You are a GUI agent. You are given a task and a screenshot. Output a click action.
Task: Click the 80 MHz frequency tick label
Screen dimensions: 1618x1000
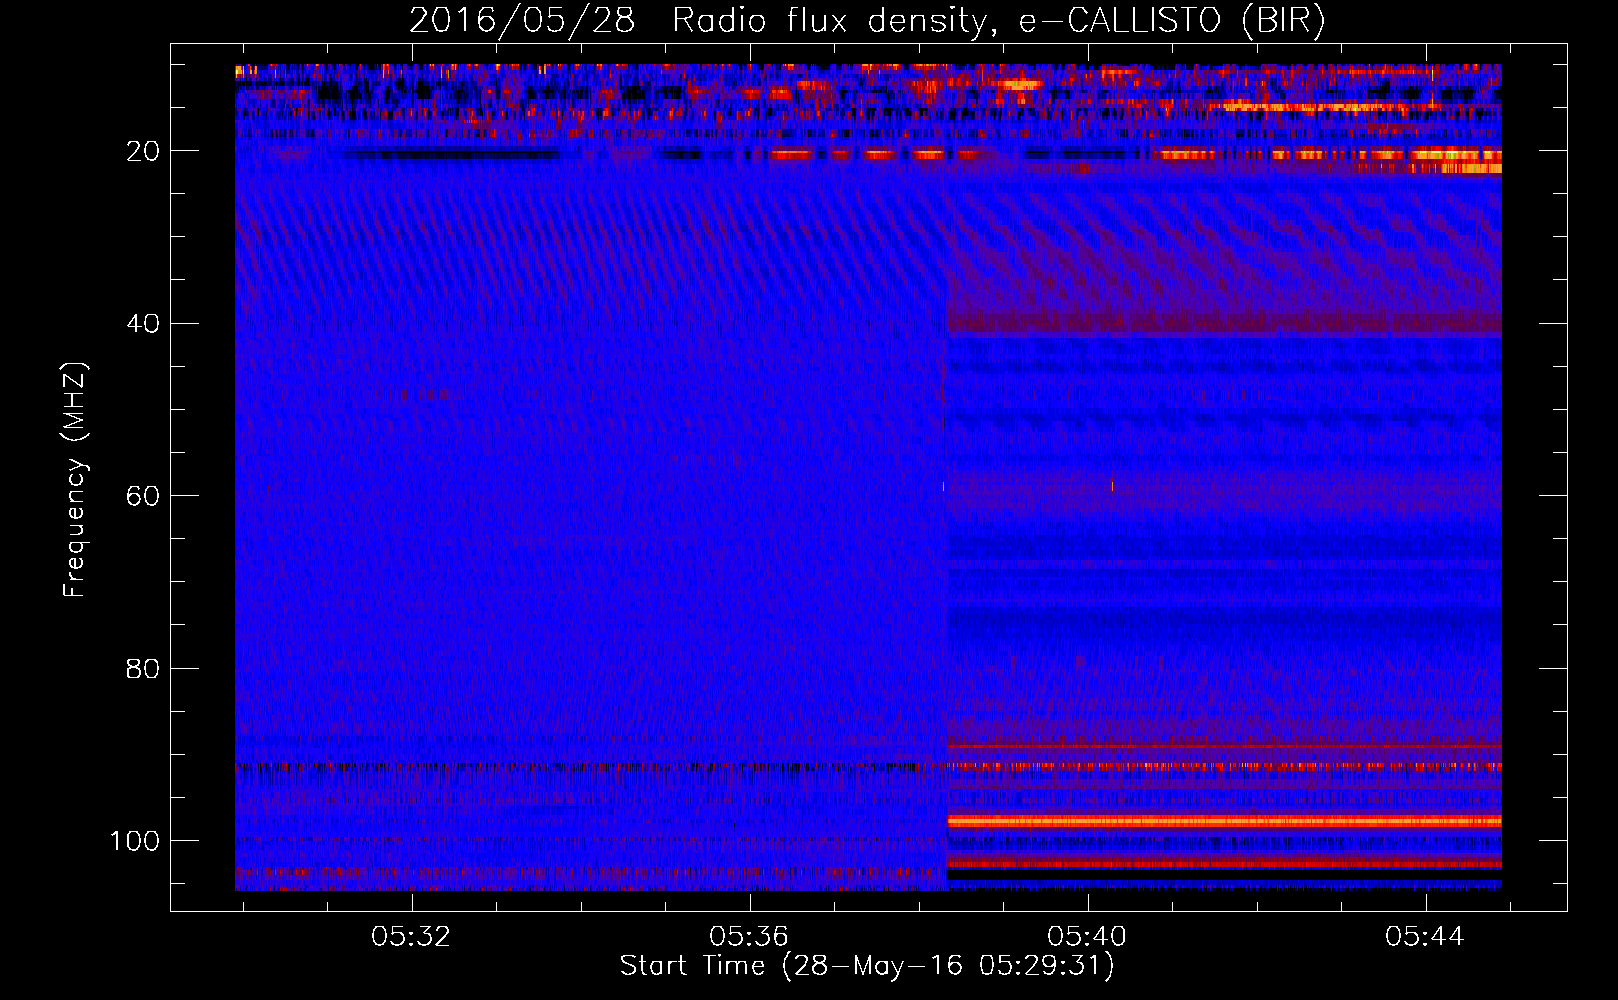click(141, 668)
